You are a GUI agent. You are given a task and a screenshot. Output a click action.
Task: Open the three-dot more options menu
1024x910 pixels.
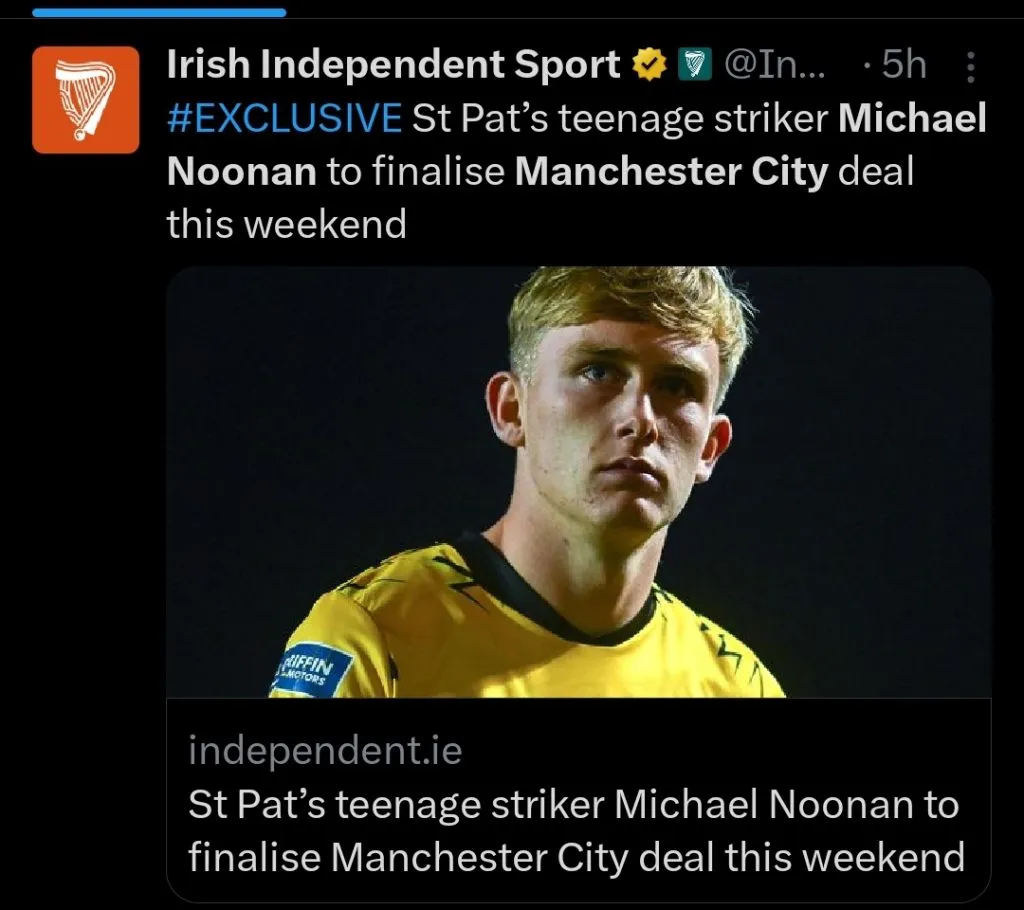pos(969,67)
